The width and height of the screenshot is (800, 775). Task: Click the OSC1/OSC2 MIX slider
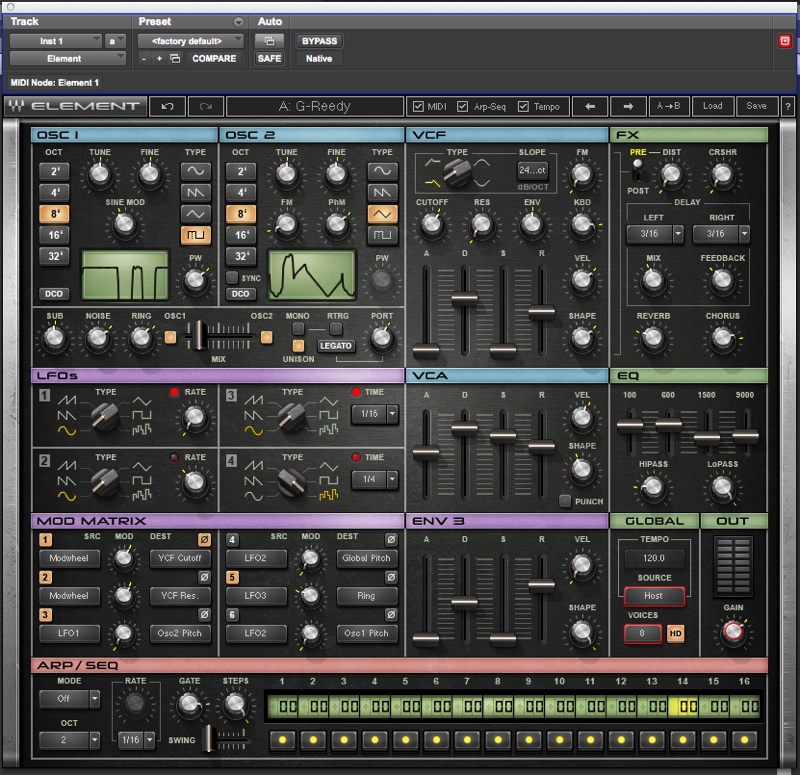(199, 335)
